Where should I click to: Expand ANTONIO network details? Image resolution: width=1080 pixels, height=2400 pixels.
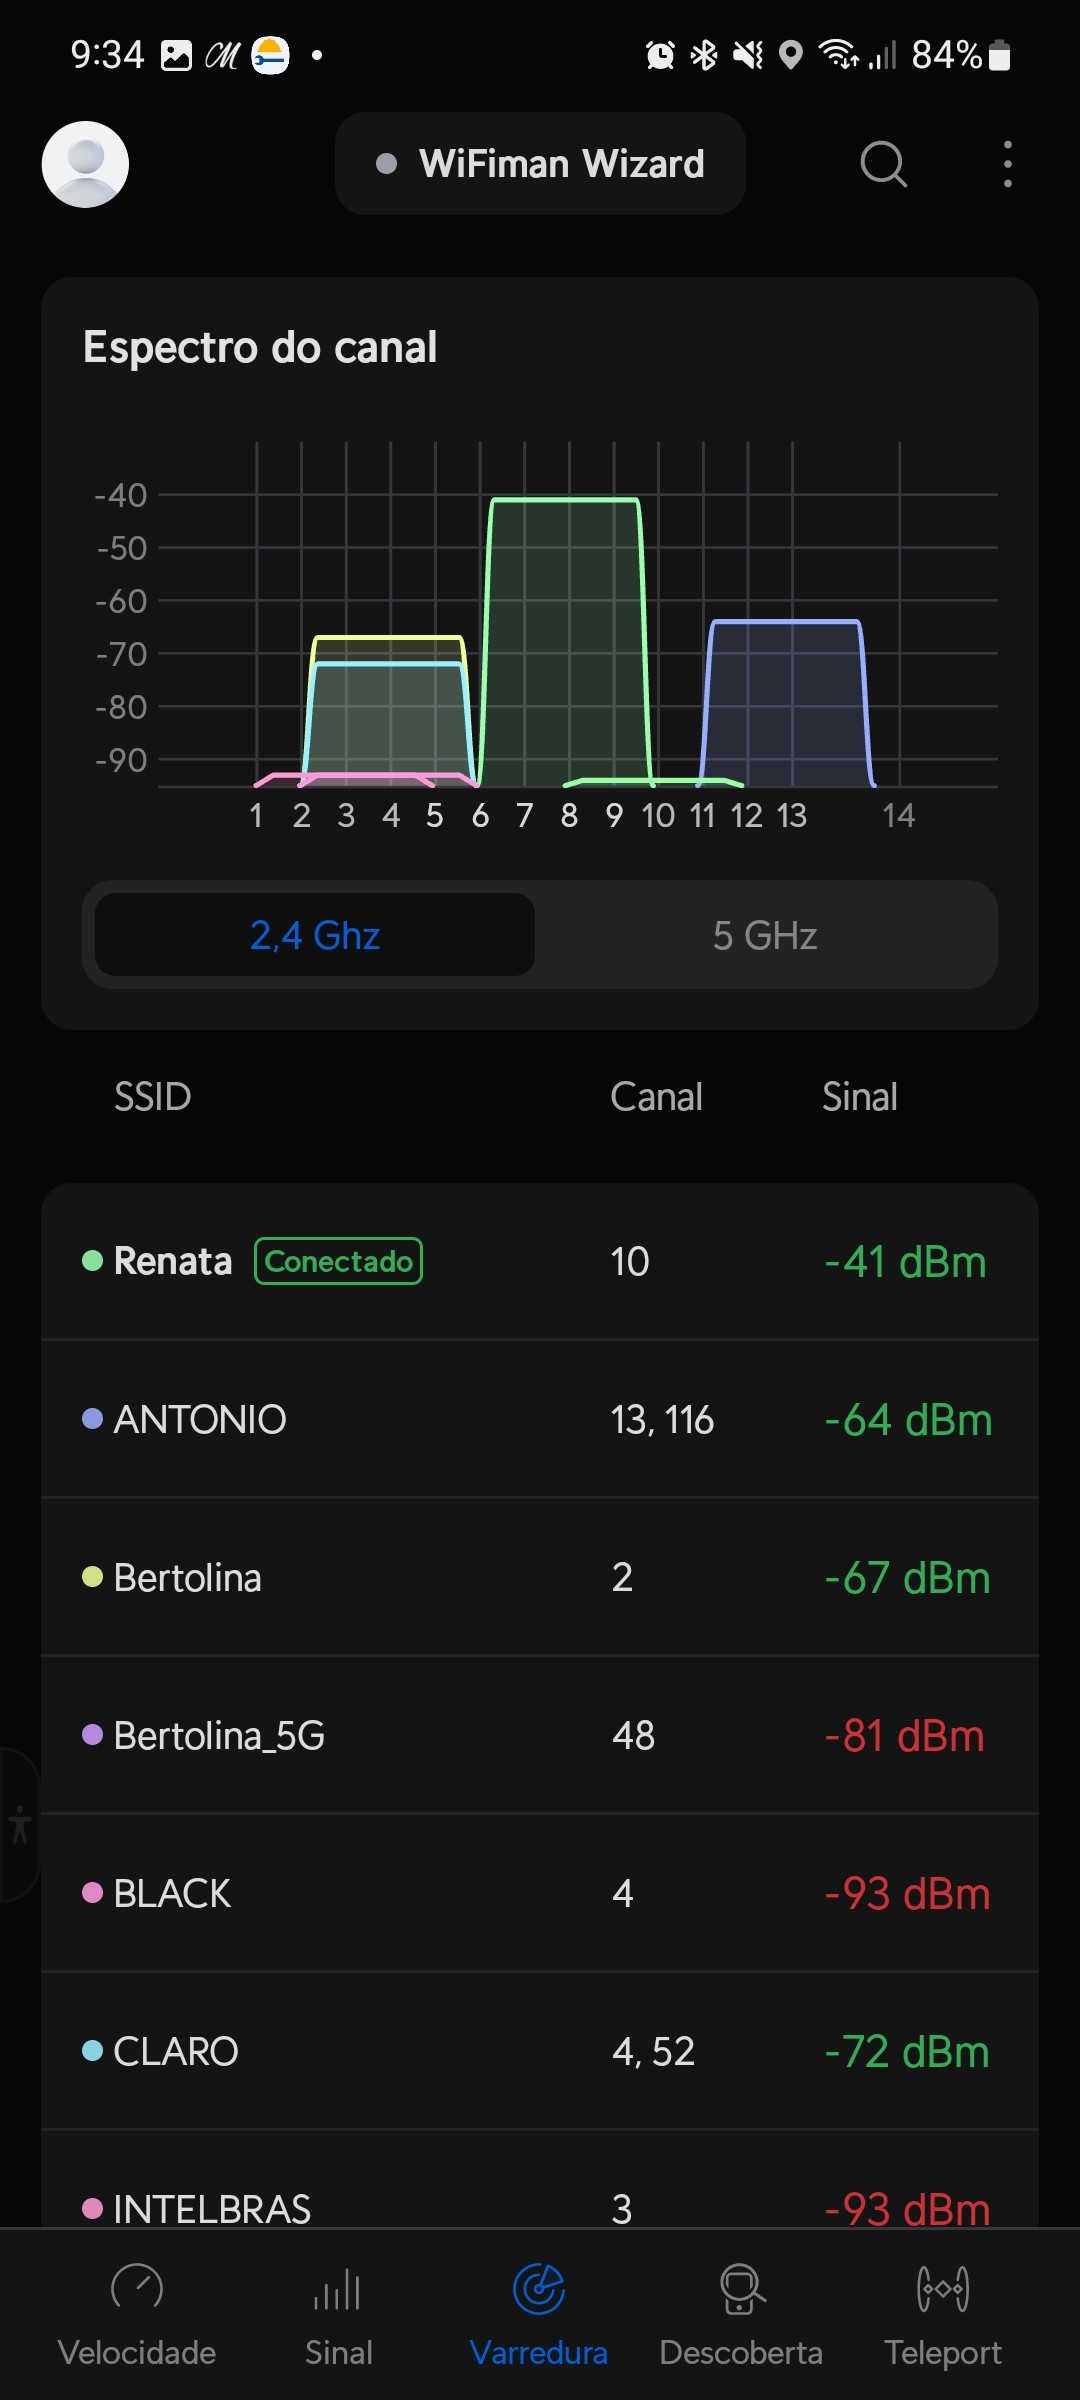pyautogui.click(x=540, y=1419)
